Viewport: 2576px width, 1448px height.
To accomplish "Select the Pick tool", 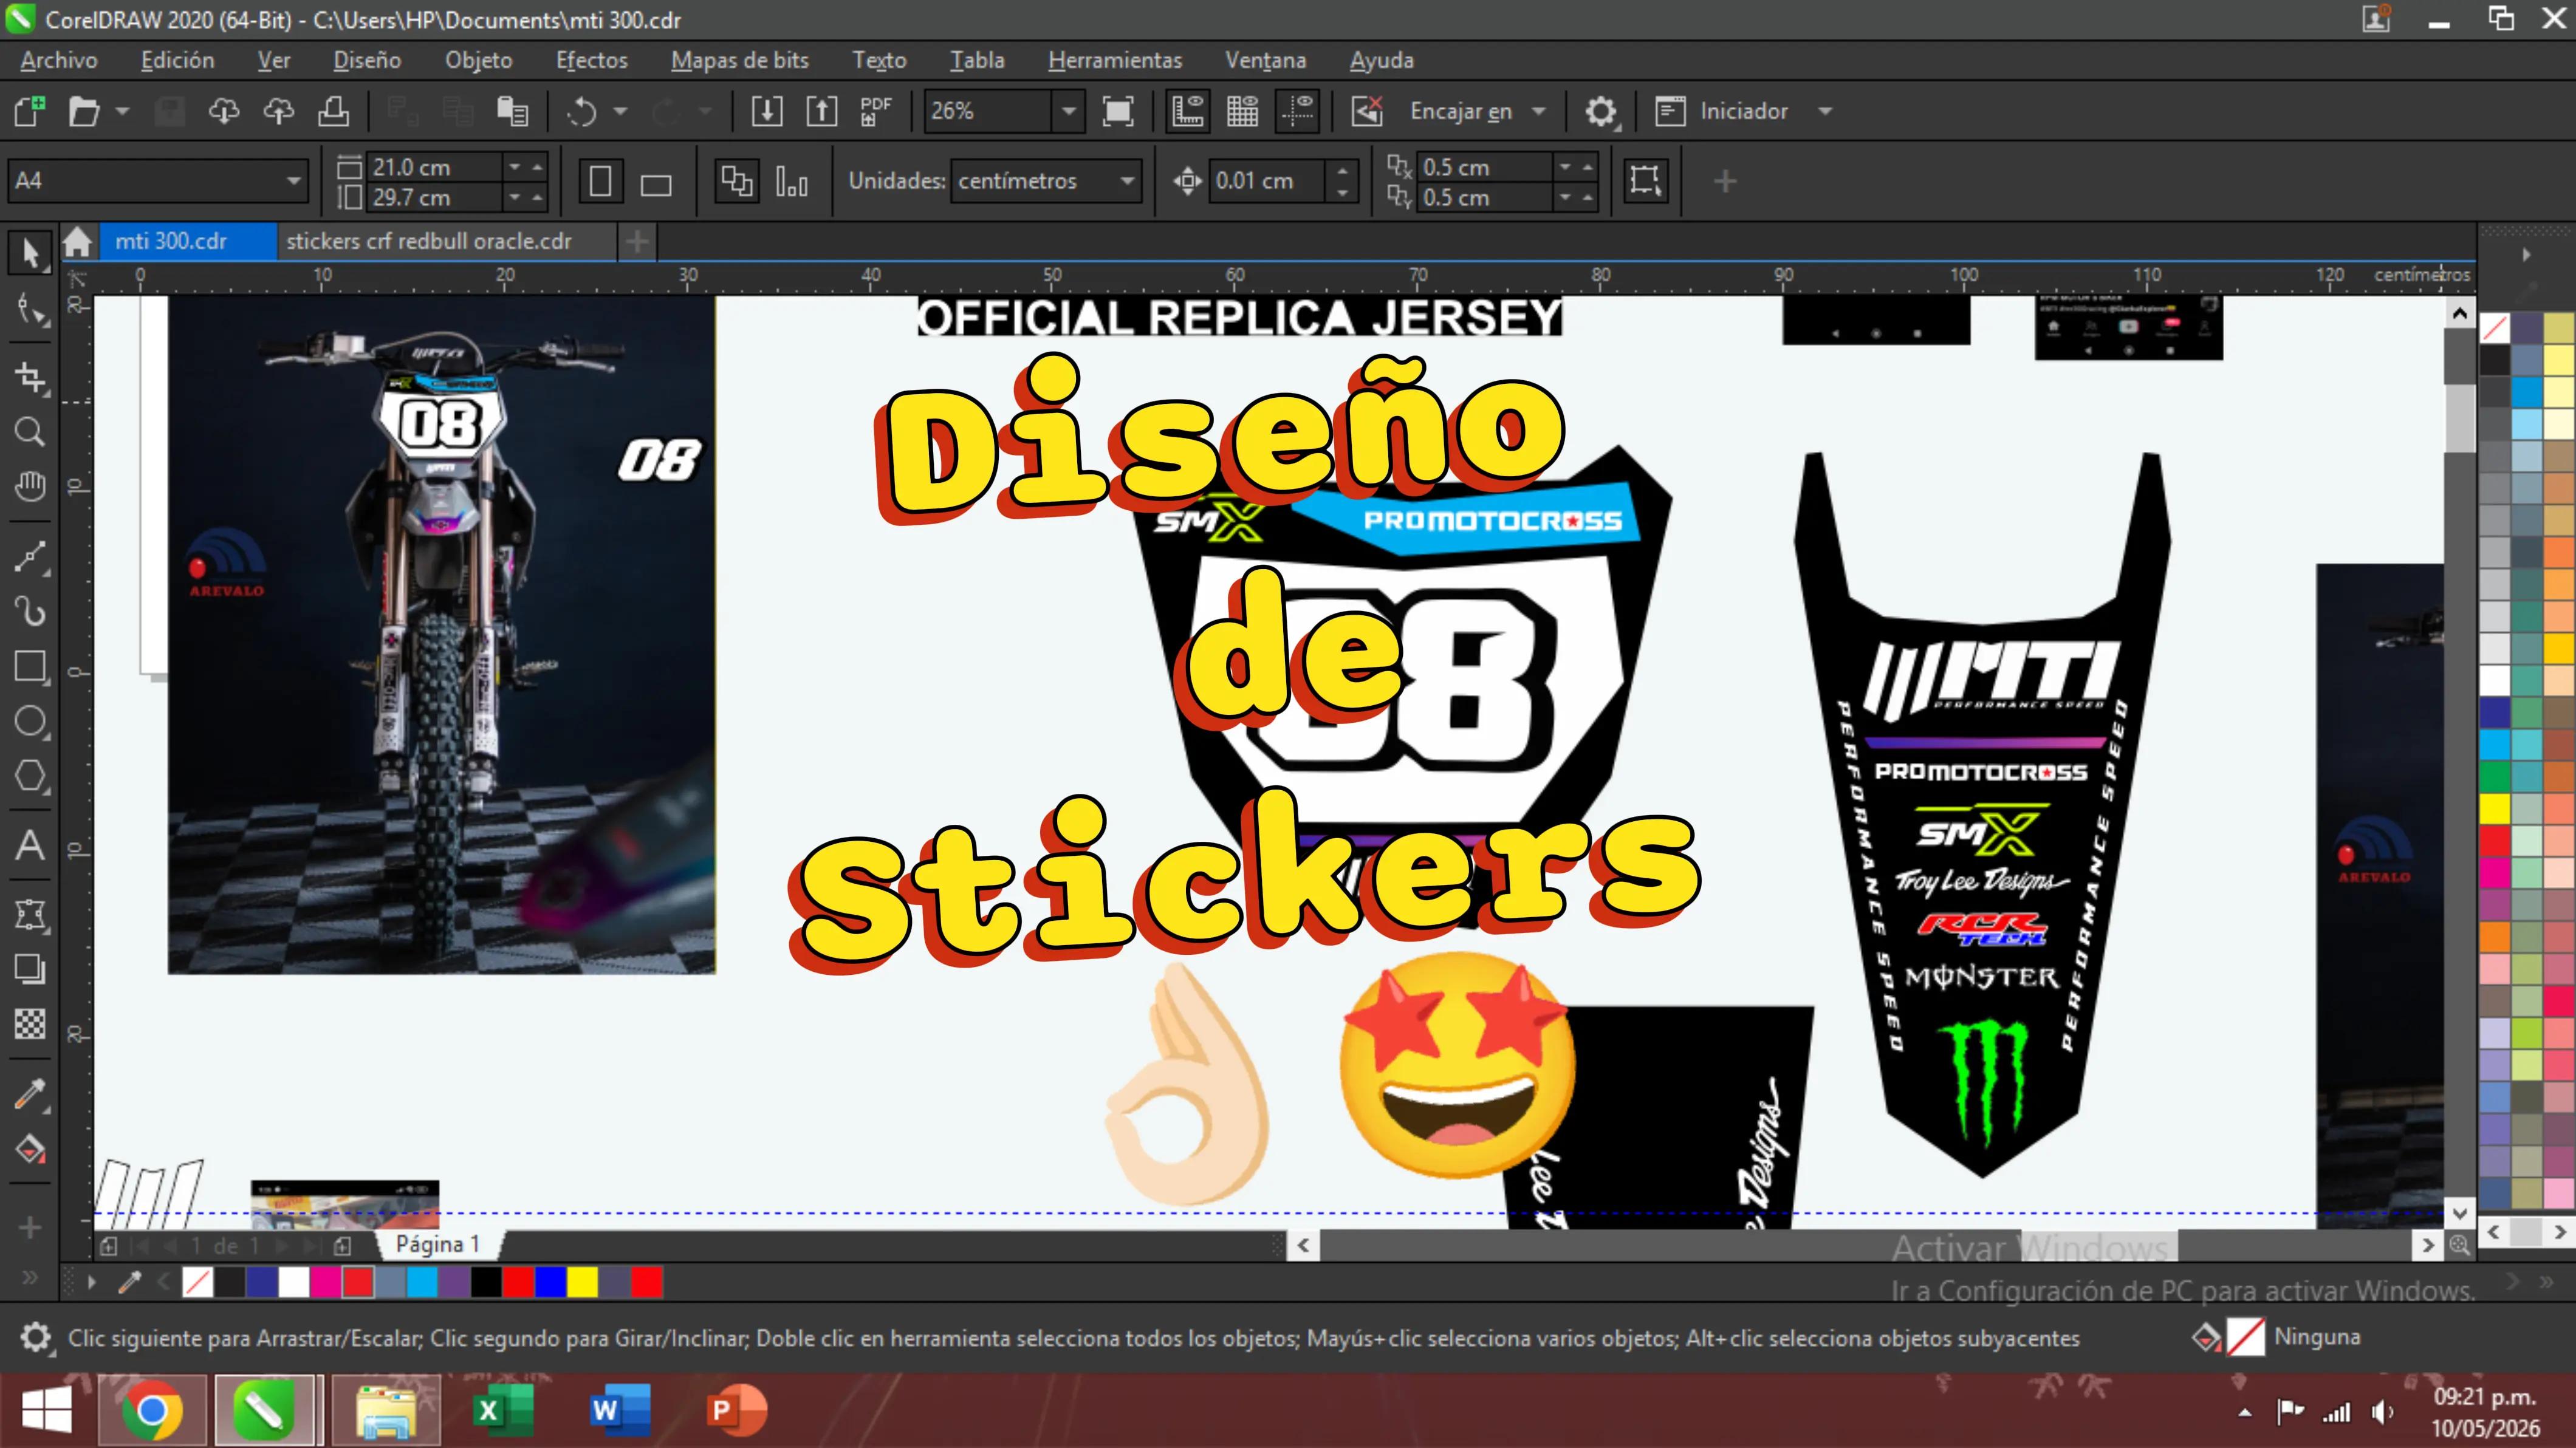I will click(x=30, y=252).
